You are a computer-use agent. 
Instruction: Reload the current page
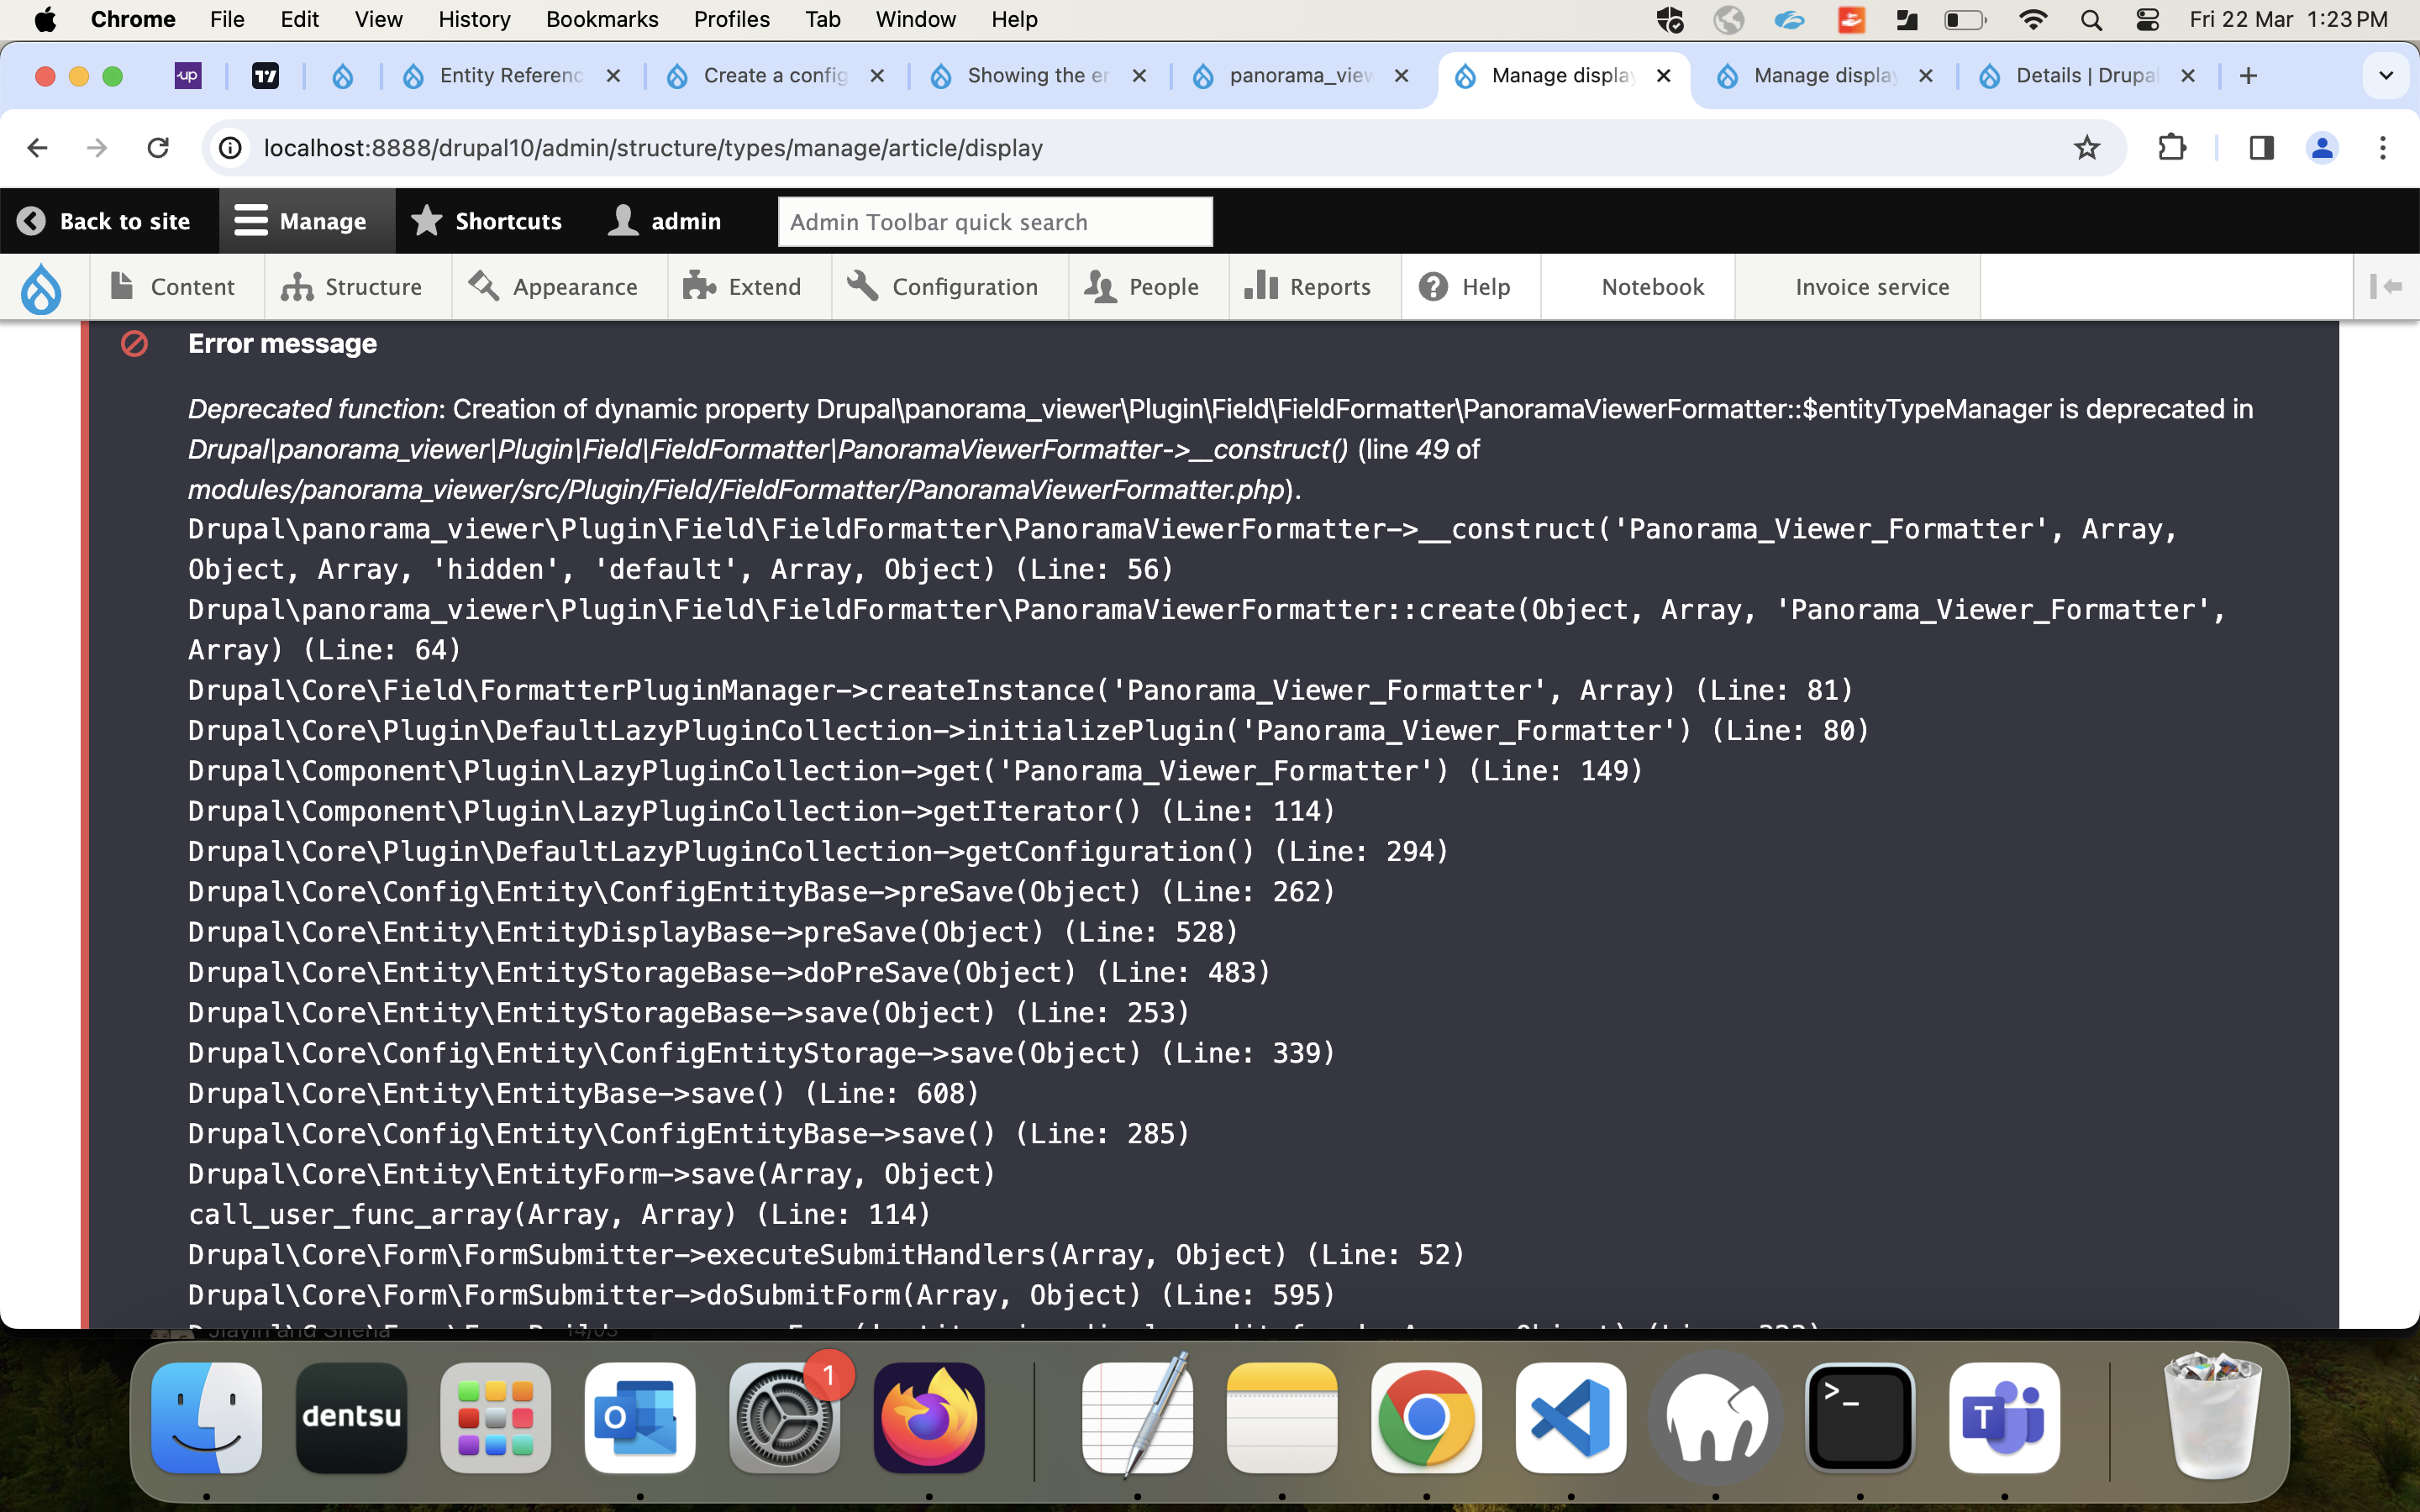point(158,148)
